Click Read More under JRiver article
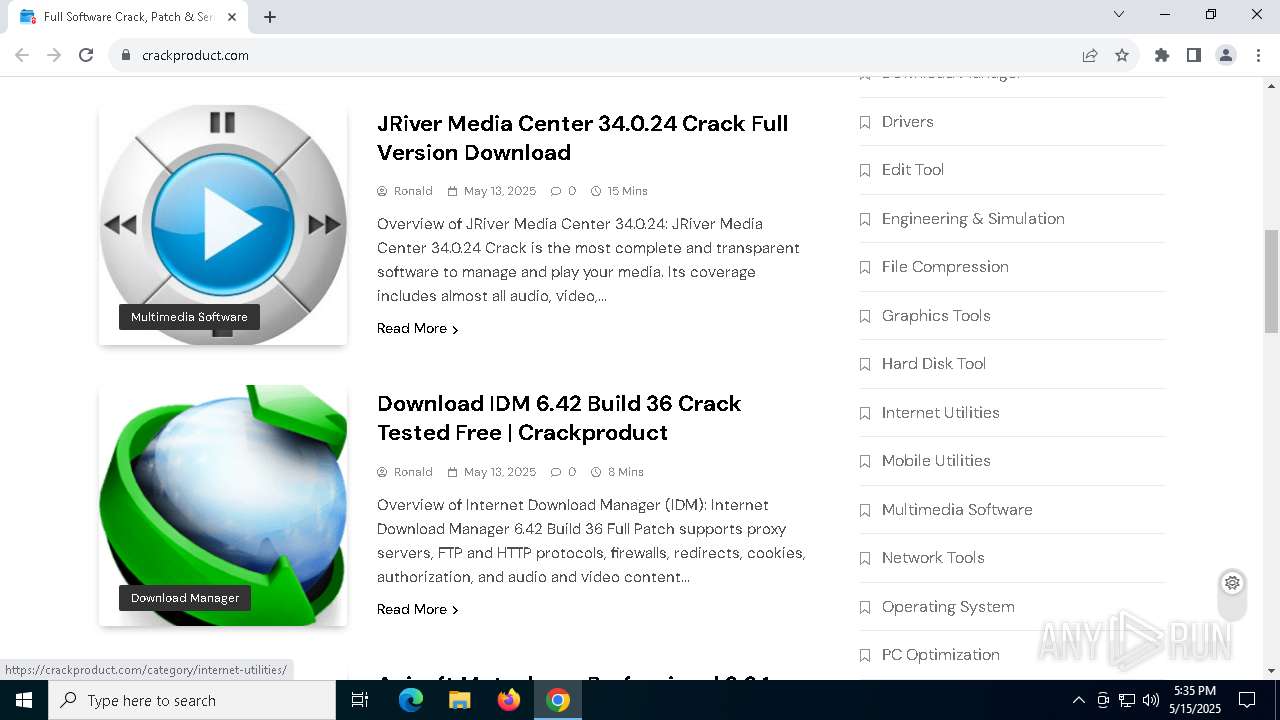1280x720 pixels. [417, 328]
